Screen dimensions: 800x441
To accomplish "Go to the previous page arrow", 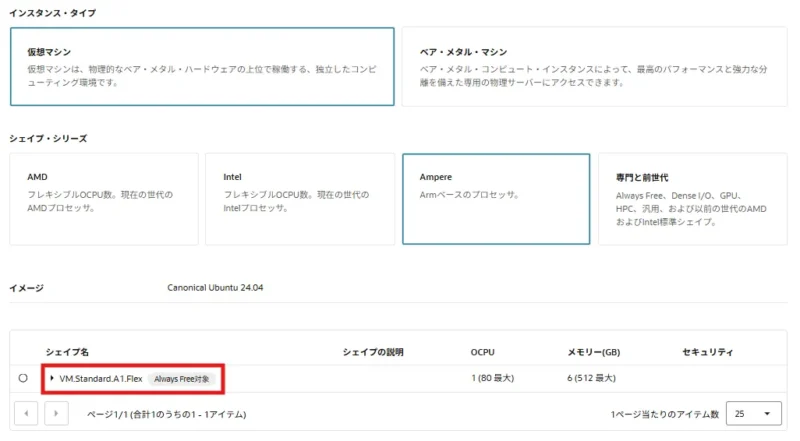I will [26, 413].
